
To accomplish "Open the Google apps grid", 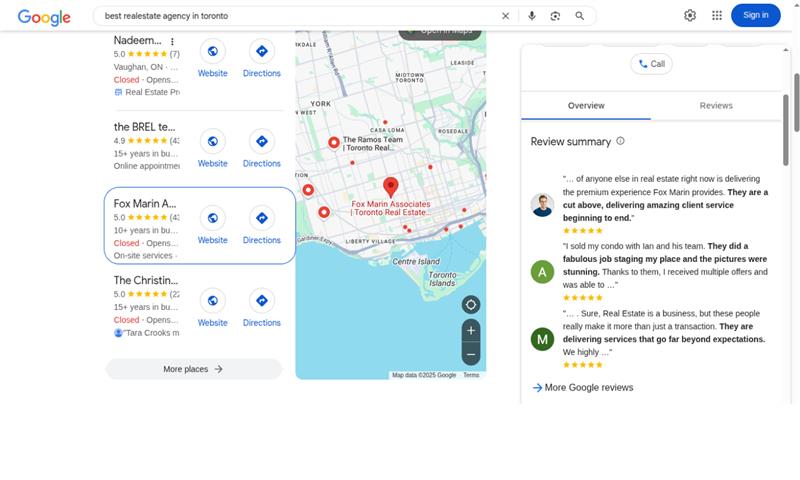I will (717, 15).
